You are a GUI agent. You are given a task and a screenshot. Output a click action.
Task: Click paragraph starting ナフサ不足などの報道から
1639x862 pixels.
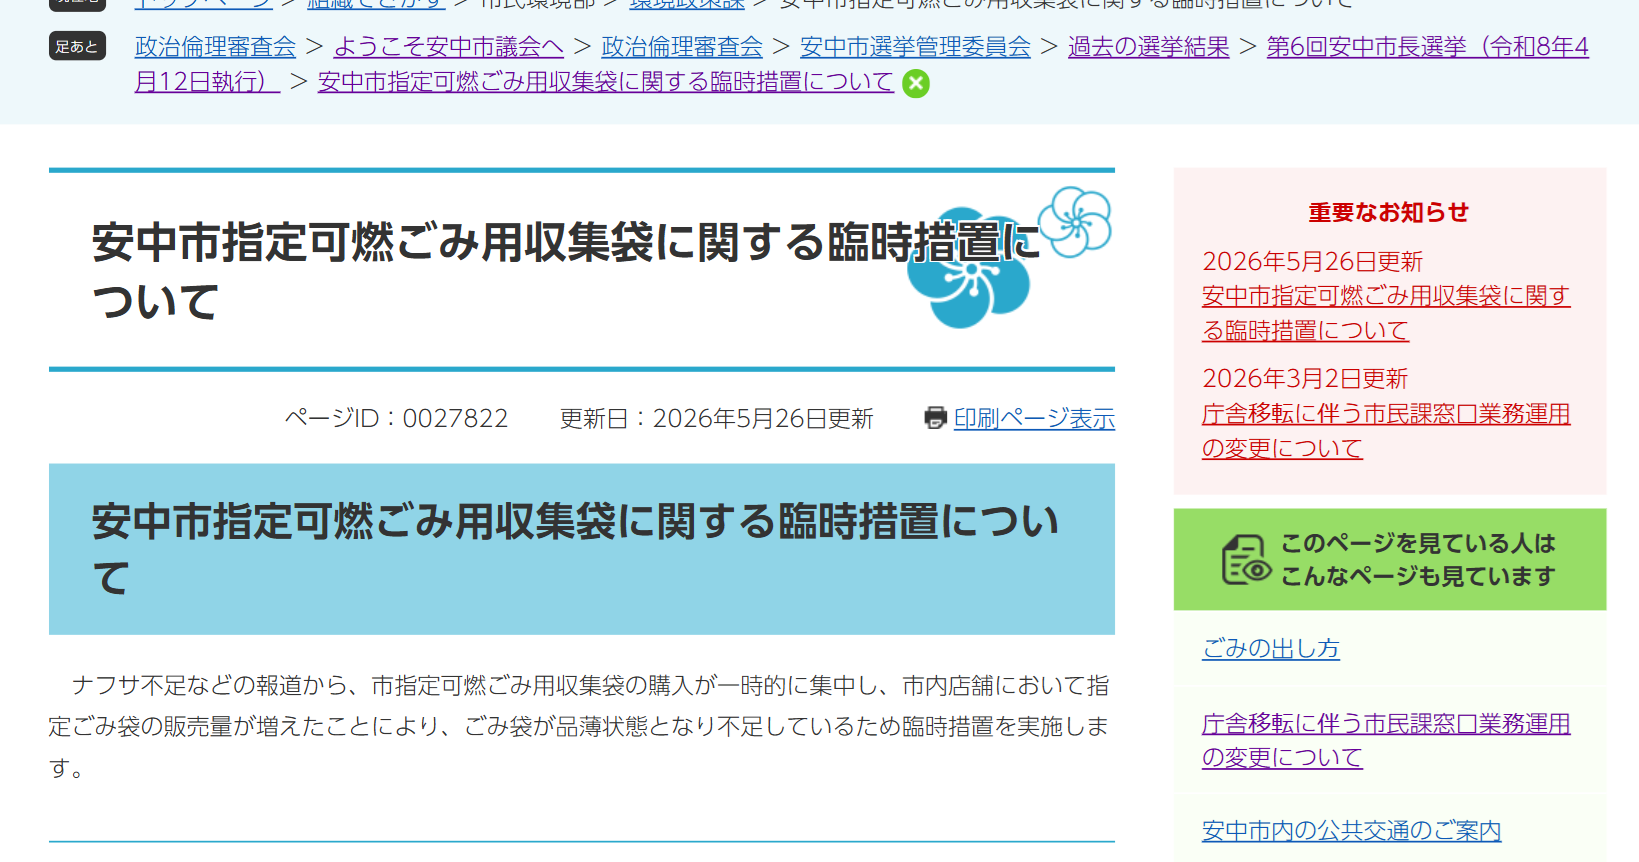580,726
